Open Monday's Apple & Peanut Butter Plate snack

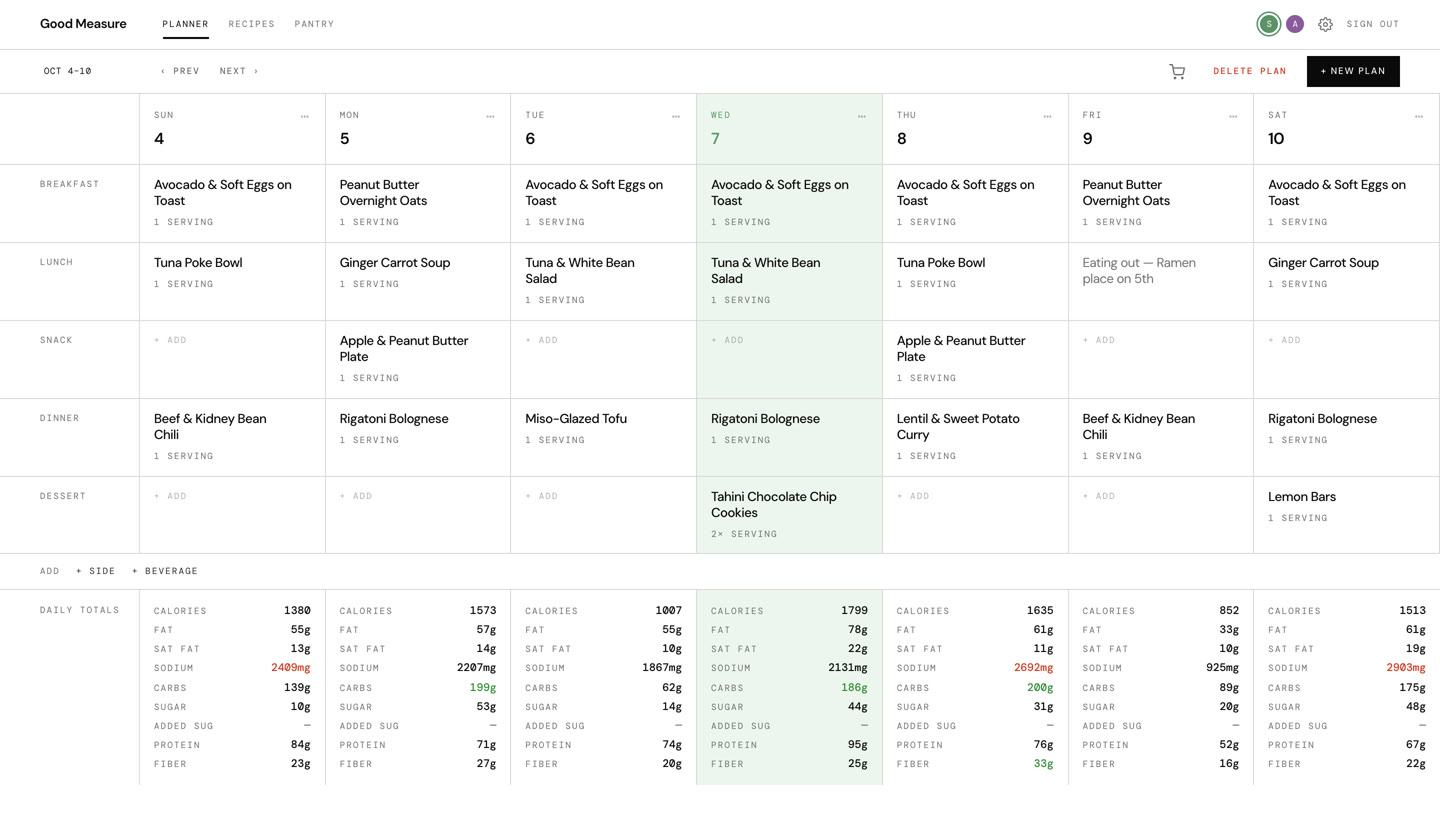coord(404,349)
